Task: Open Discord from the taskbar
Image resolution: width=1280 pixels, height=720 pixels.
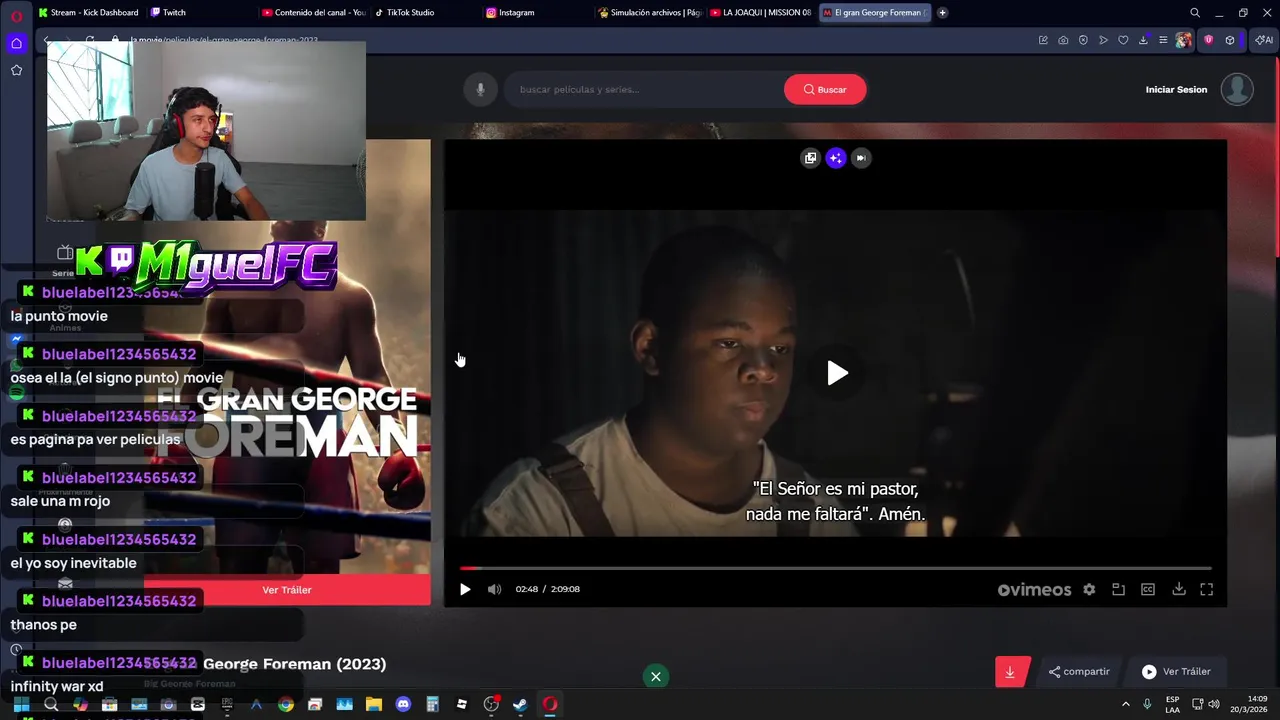Action: pos(403,704)
